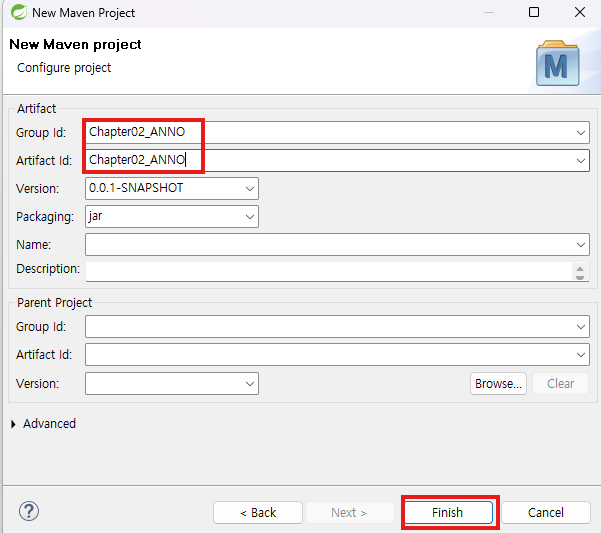The image size is (601, 533).
Task: Open the Parent Project Version dropdown
Action: [250, 384]
